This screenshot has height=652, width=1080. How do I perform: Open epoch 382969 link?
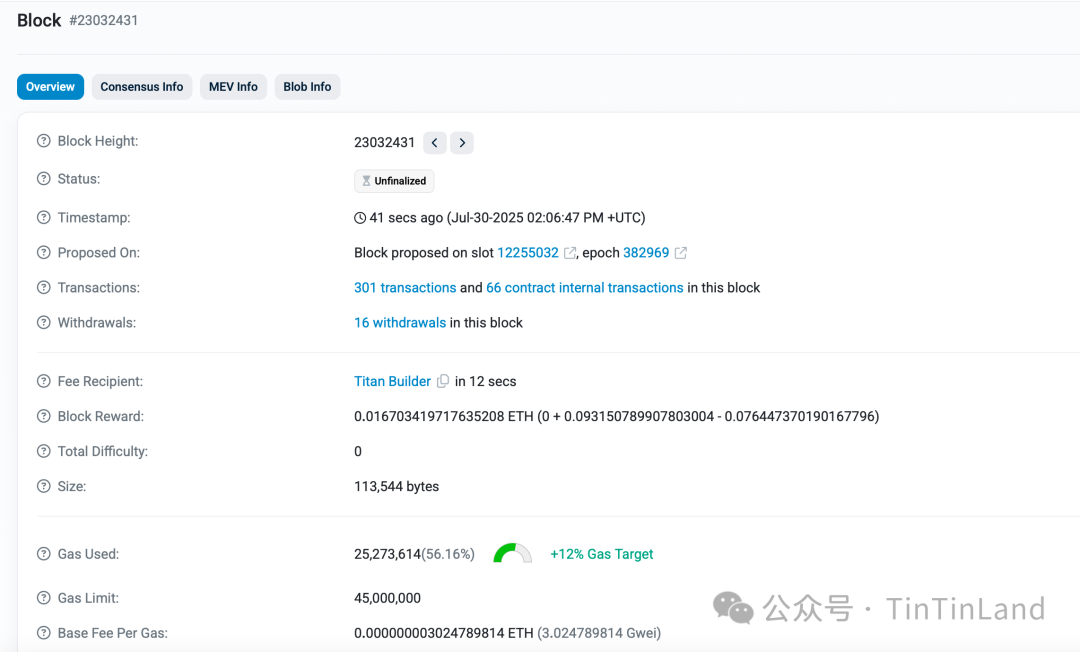646,253
